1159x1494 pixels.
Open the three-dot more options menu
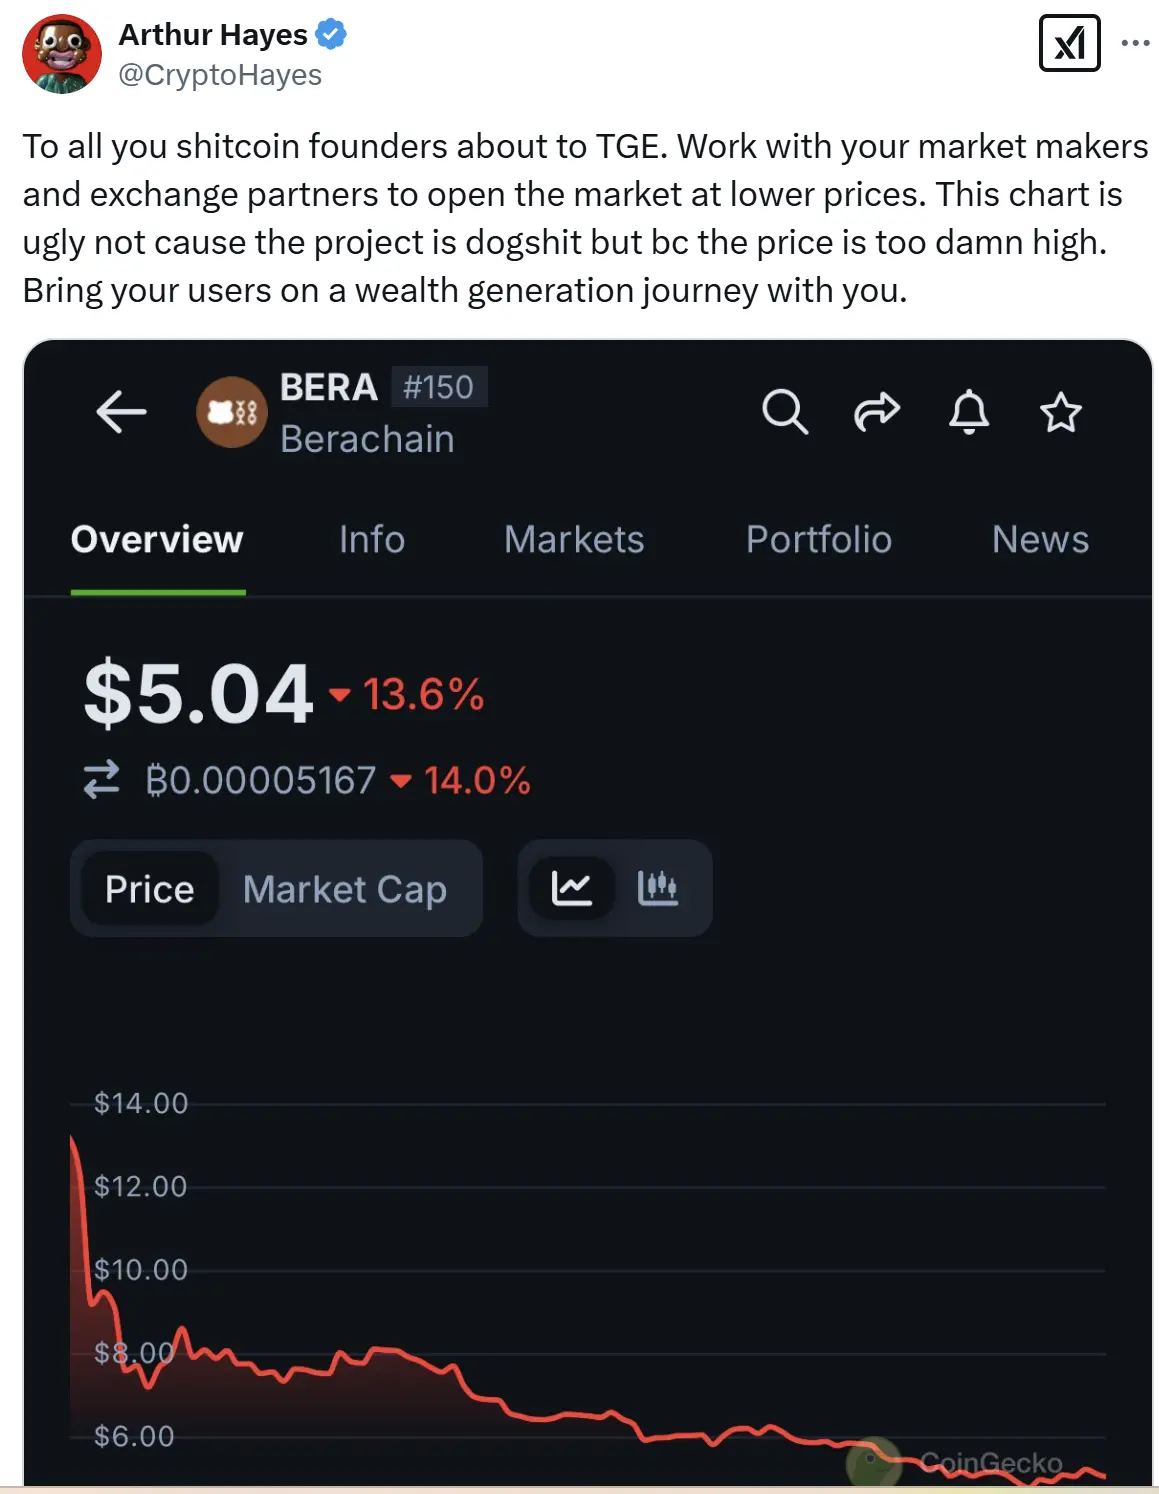pos(1135,43)
